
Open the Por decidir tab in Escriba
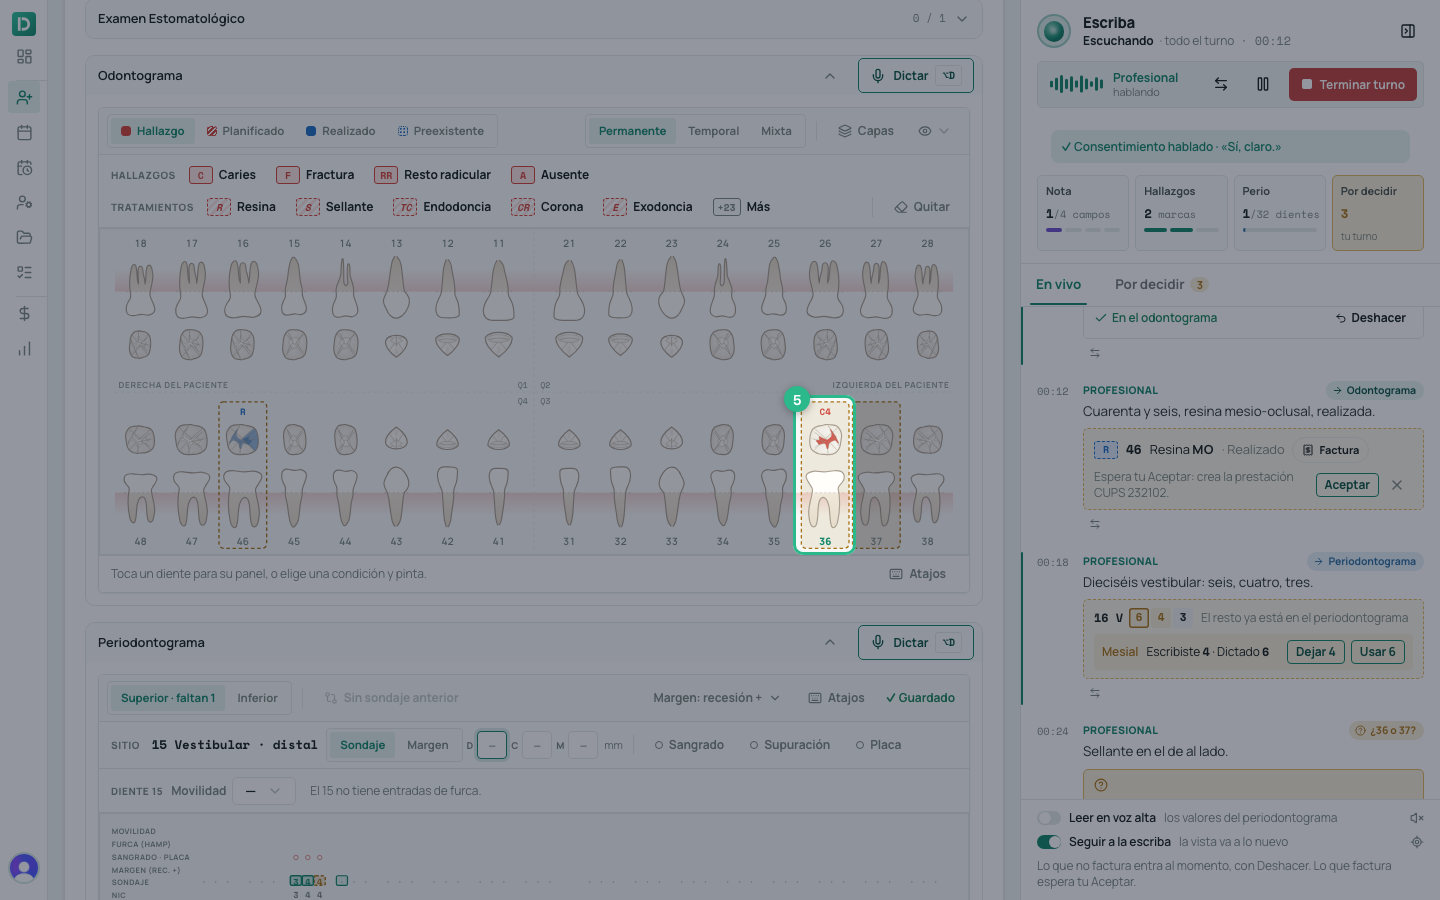pyautogui.click(x=1161, y=285)
